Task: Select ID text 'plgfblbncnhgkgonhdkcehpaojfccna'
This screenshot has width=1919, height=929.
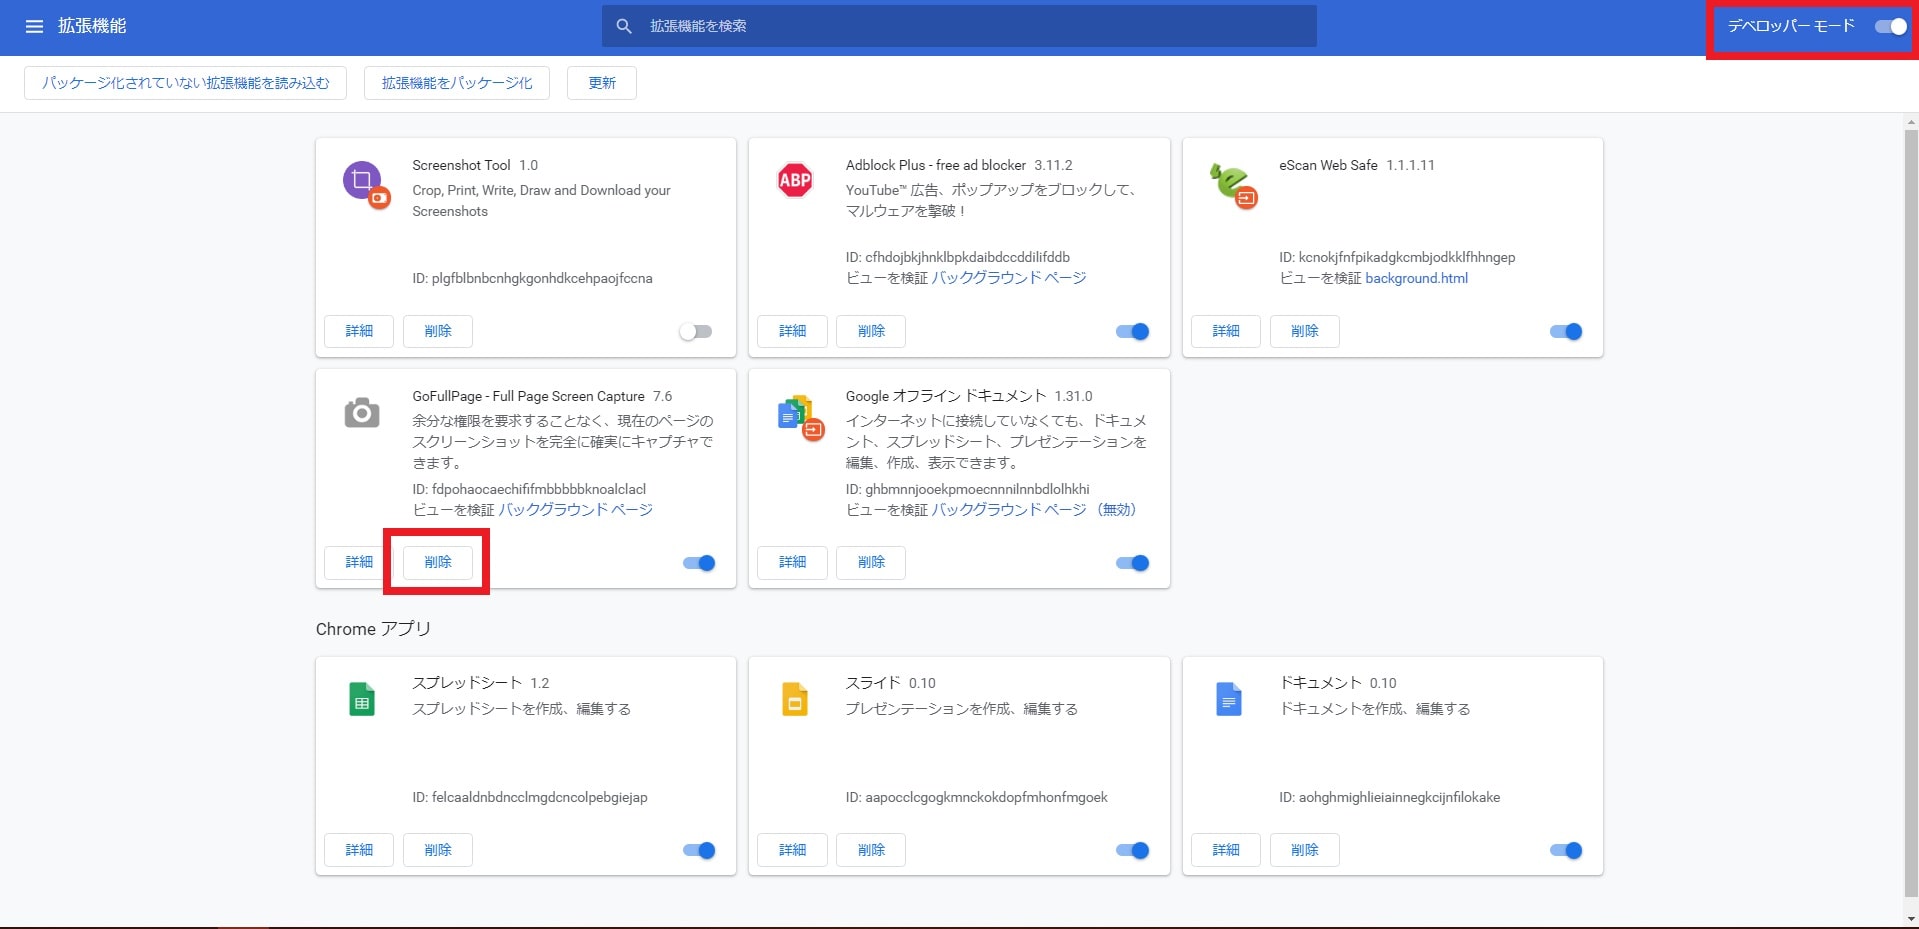Action: pos(542,278)
